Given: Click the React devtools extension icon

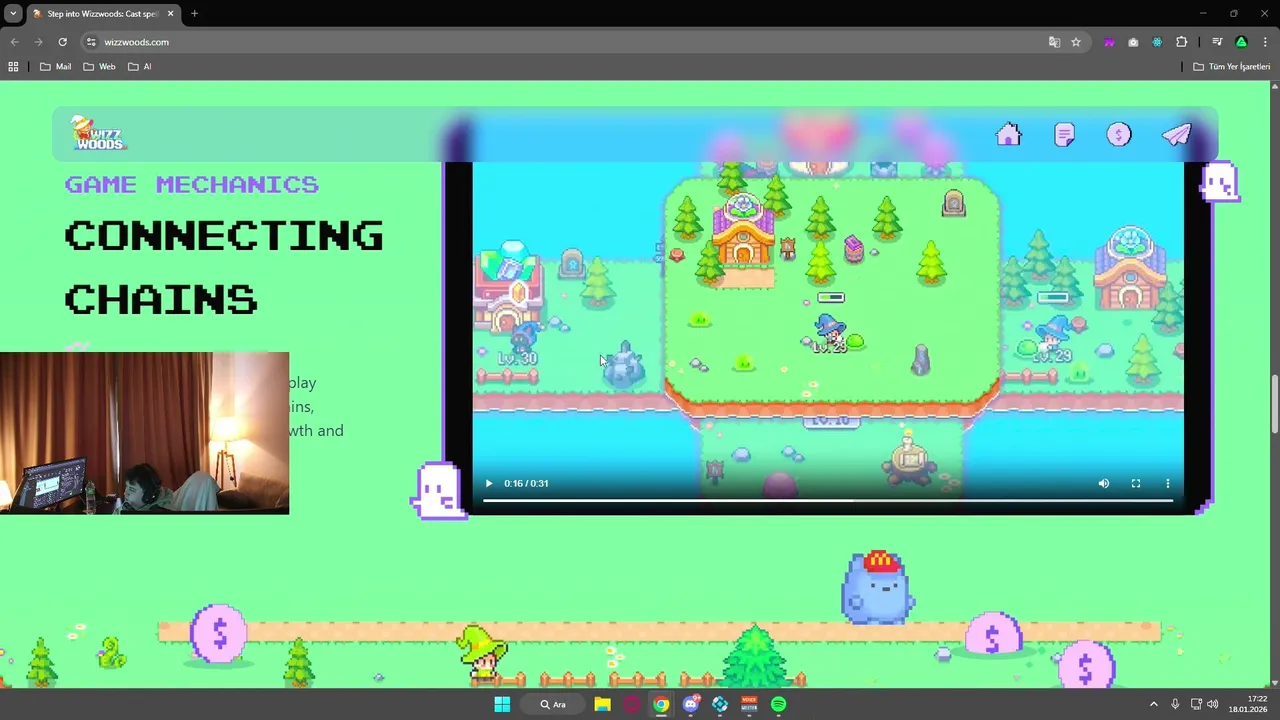Looking at the screenshot, I should (1157, 42).
